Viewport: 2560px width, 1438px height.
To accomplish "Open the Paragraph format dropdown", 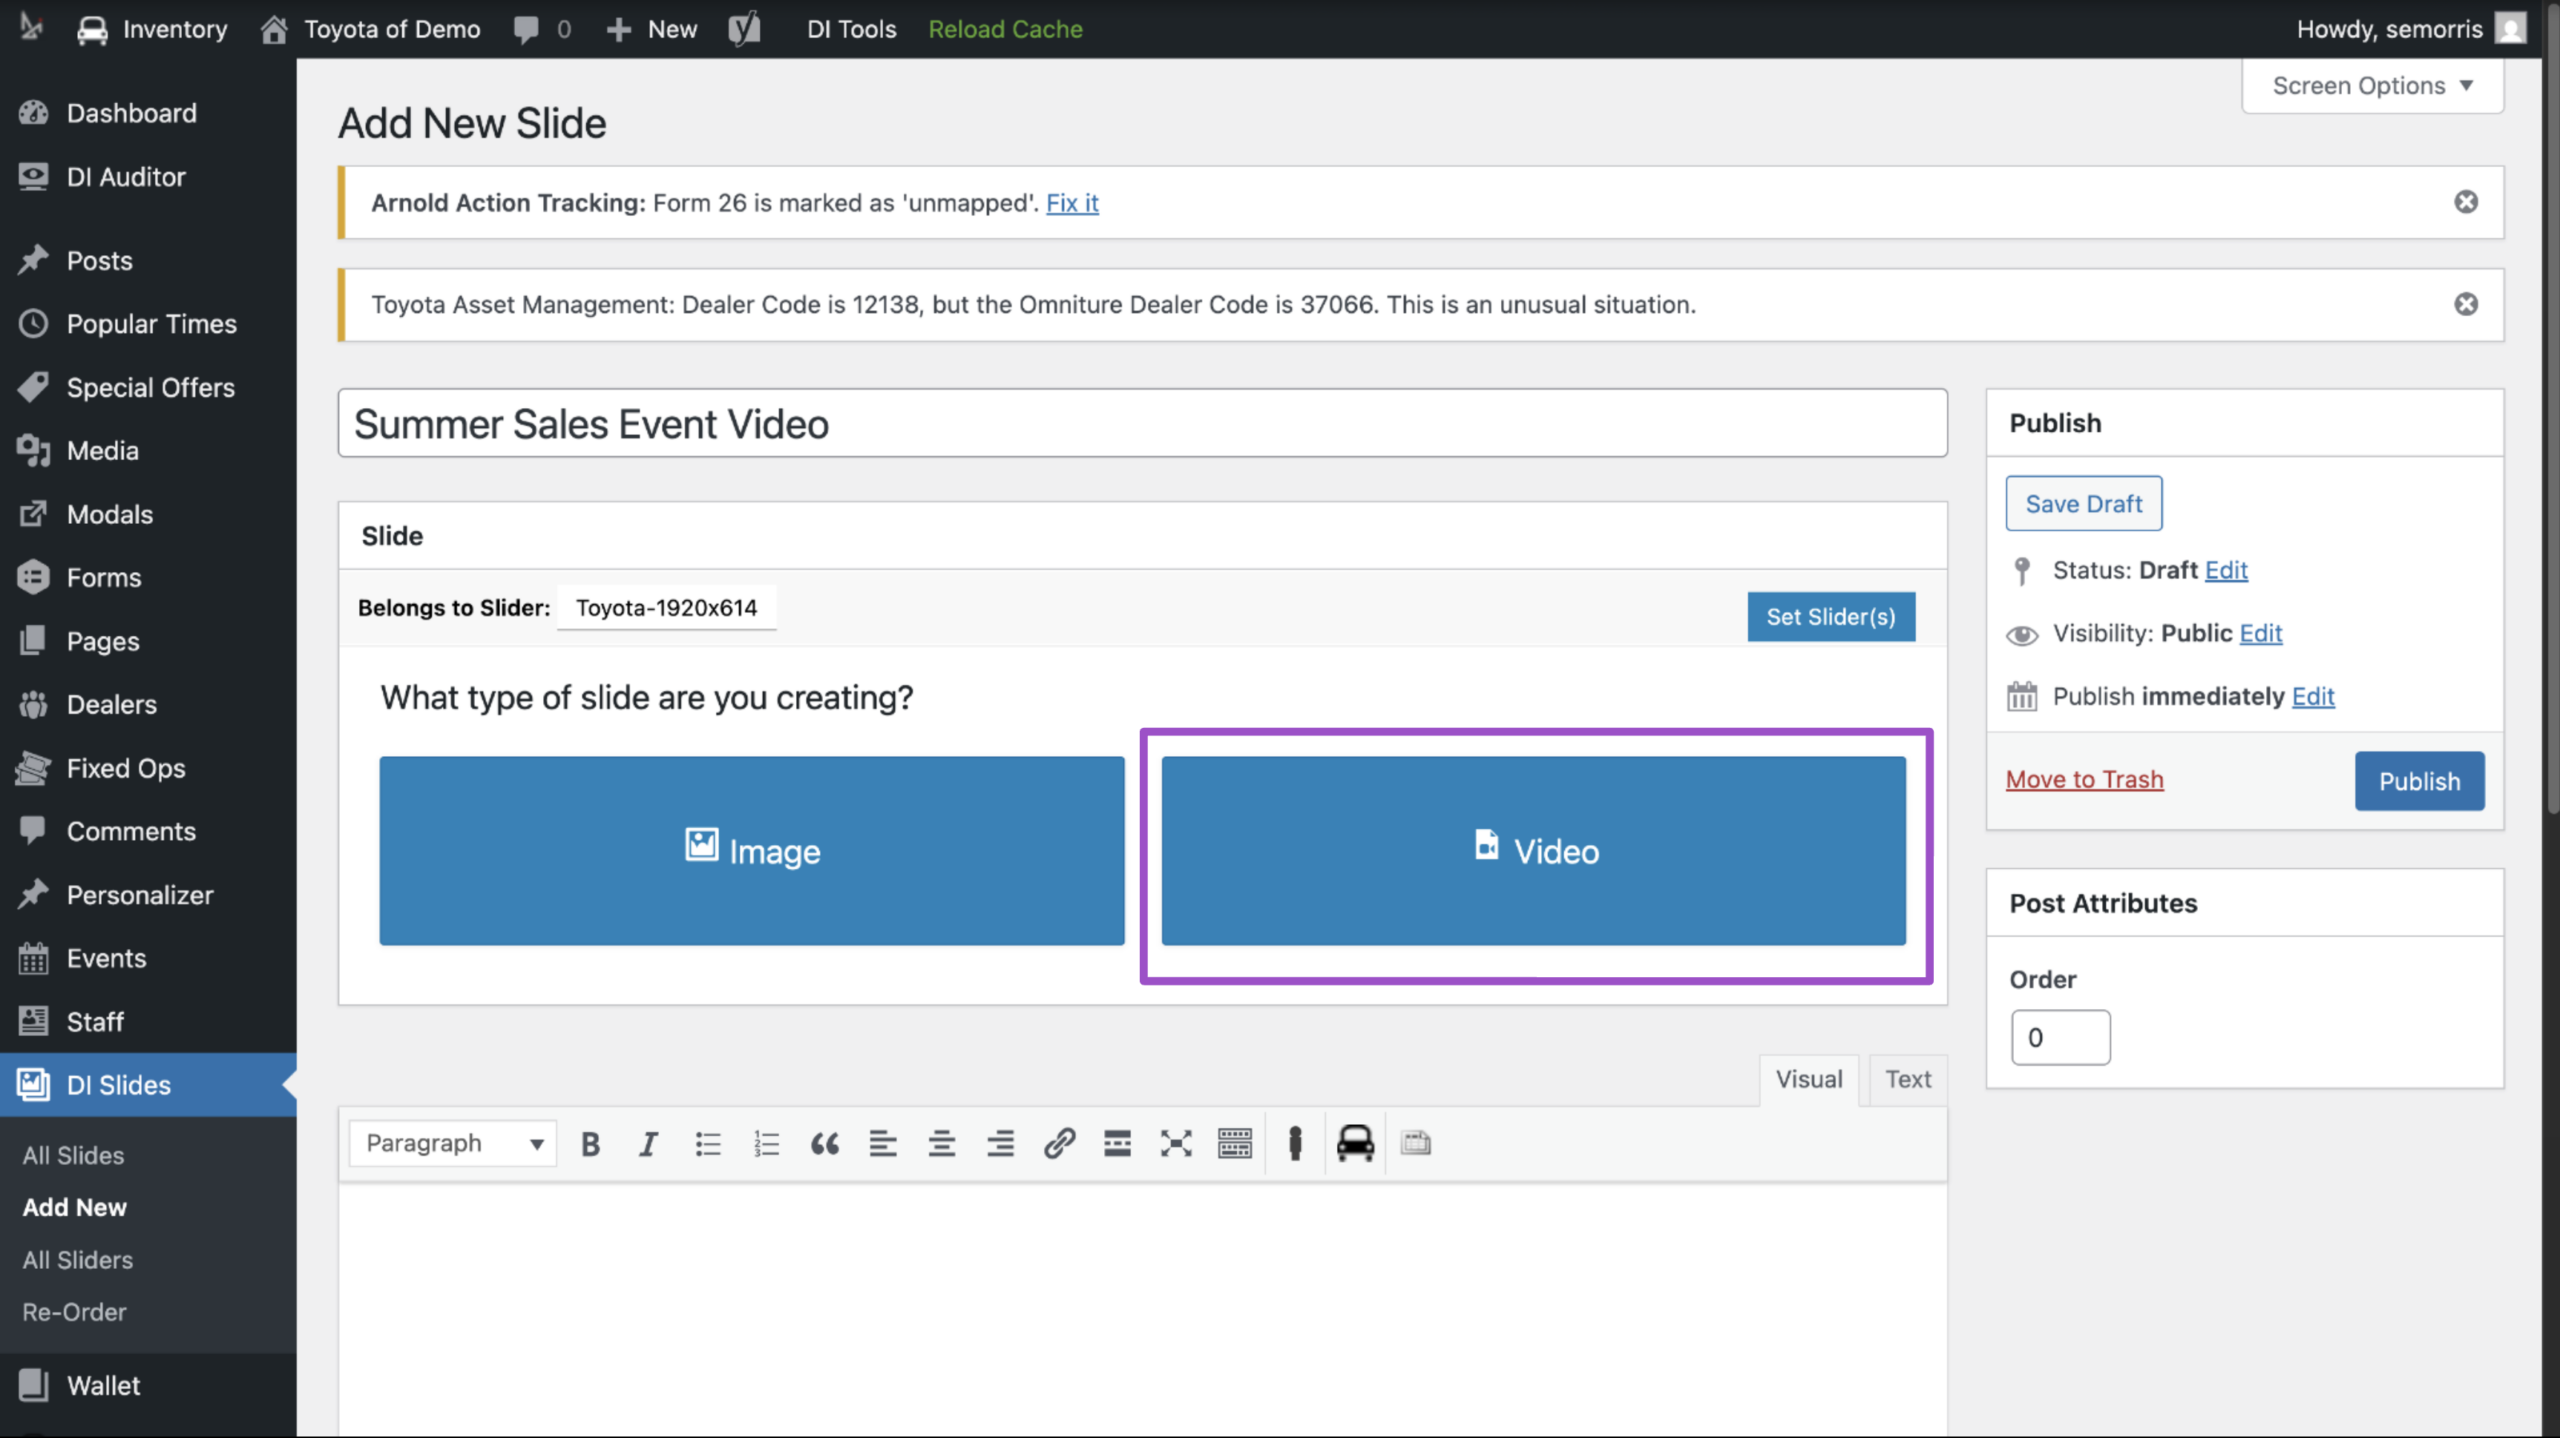I will coord(453,1143).
